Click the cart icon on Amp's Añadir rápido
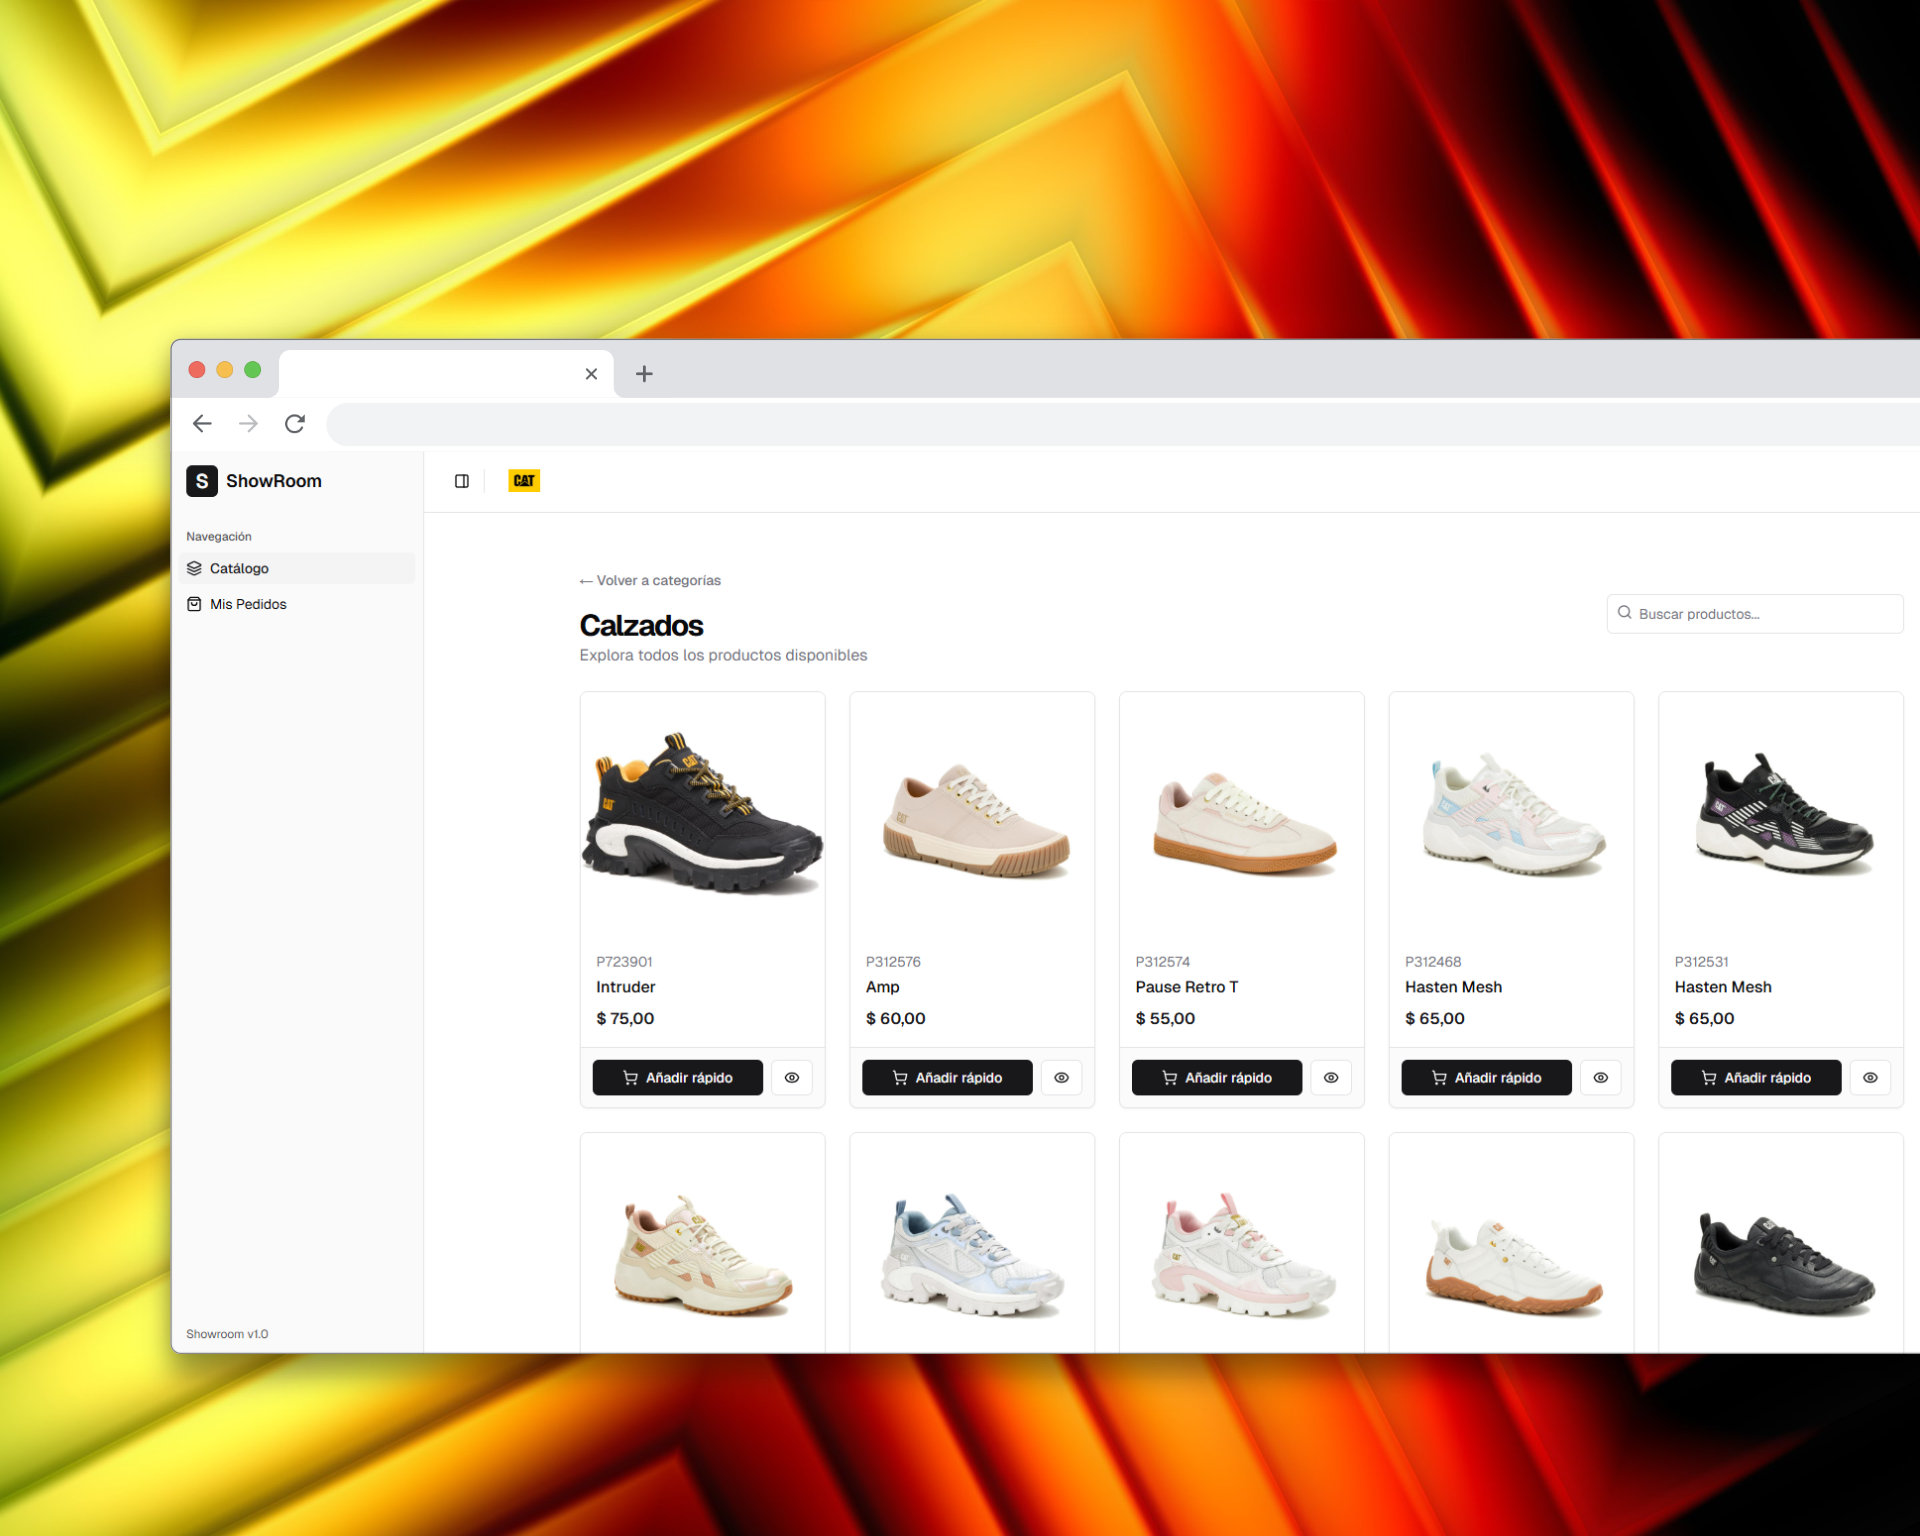This screenshot has height=1536, width=1920. click(x=900, y=1078)
